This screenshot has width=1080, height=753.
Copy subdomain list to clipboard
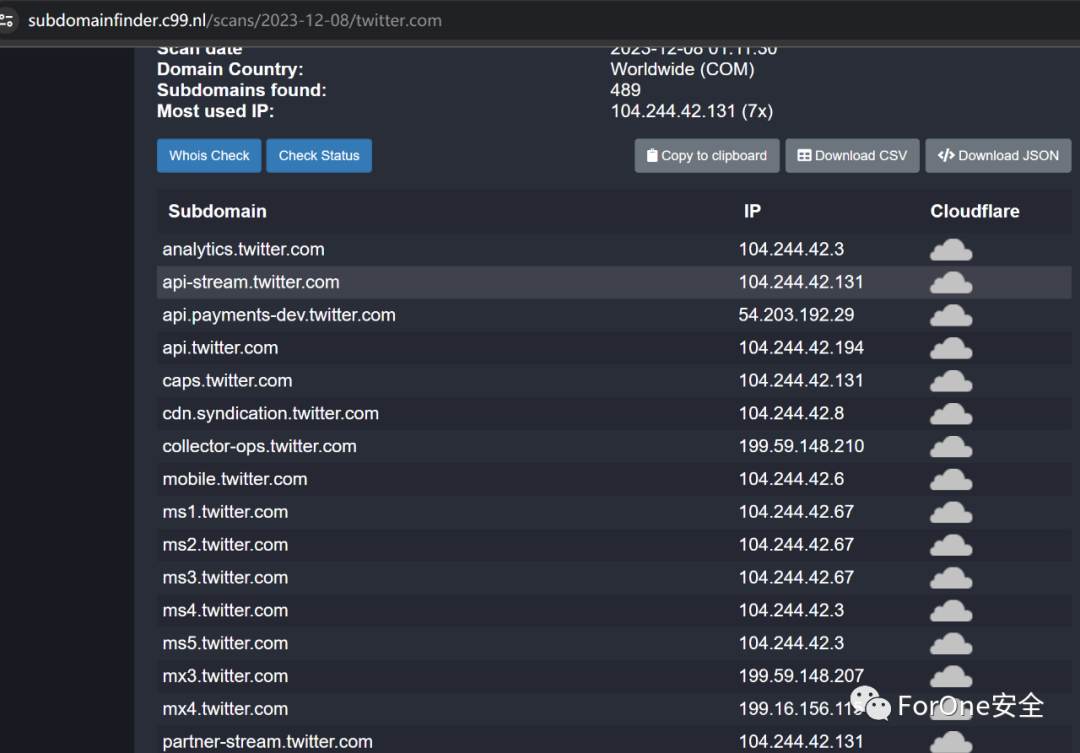(707, 156)
